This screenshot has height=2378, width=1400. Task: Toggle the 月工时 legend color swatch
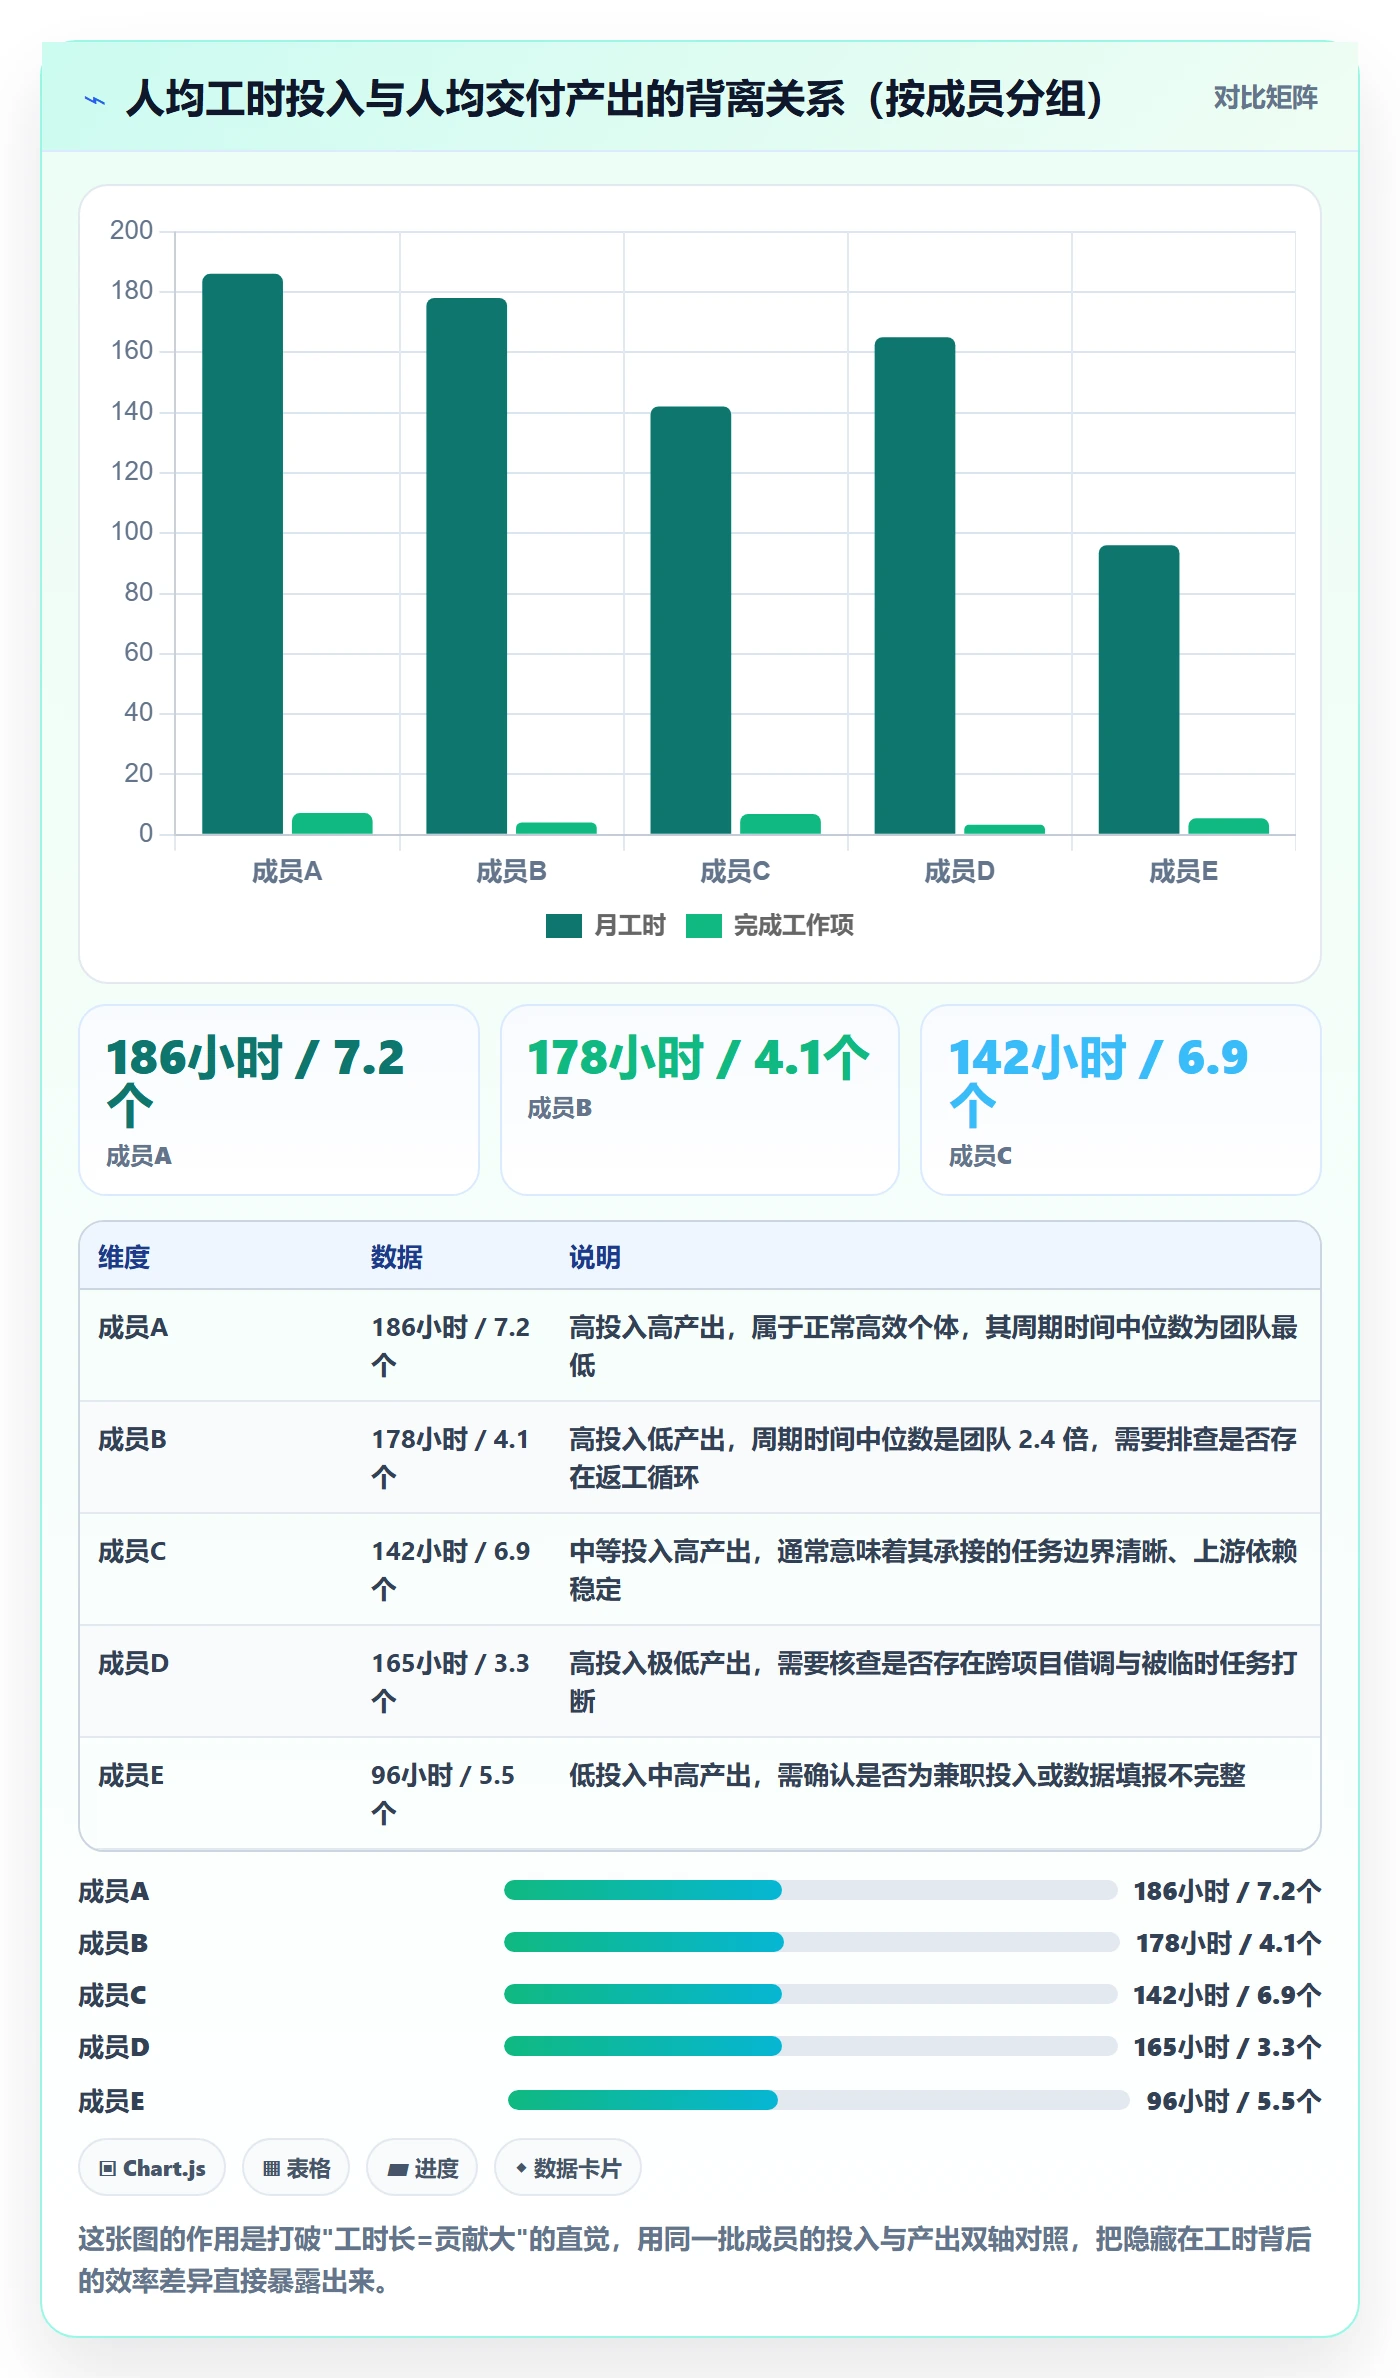[x=563, y=926]
